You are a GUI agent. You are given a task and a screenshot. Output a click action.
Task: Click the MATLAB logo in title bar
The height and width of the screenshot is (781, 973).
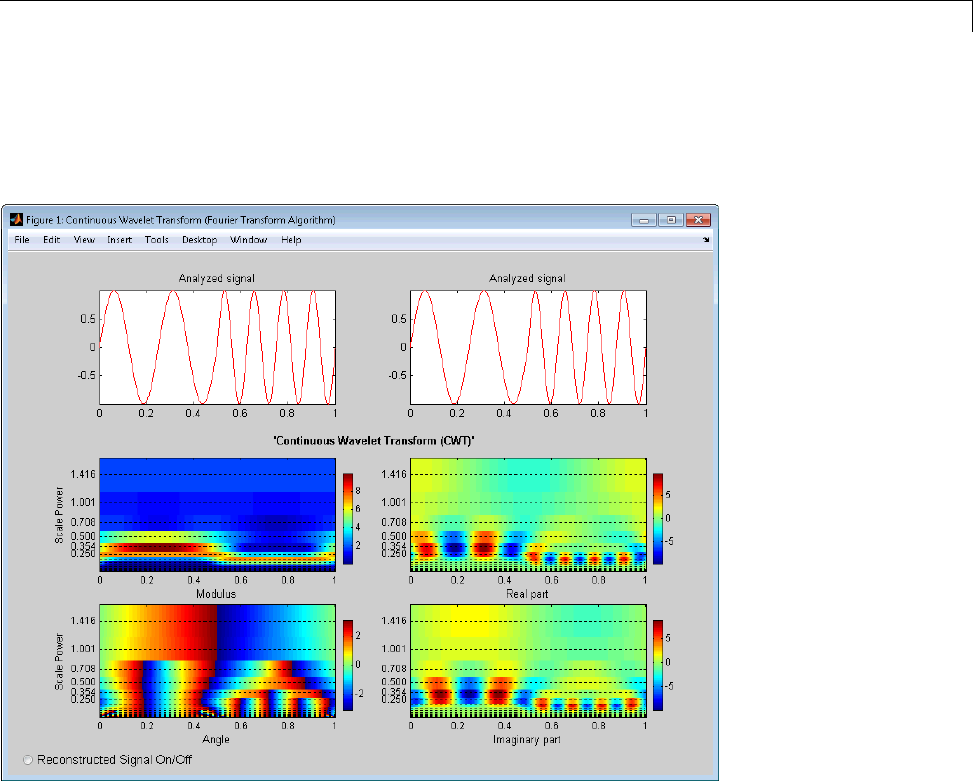point(17,220)
